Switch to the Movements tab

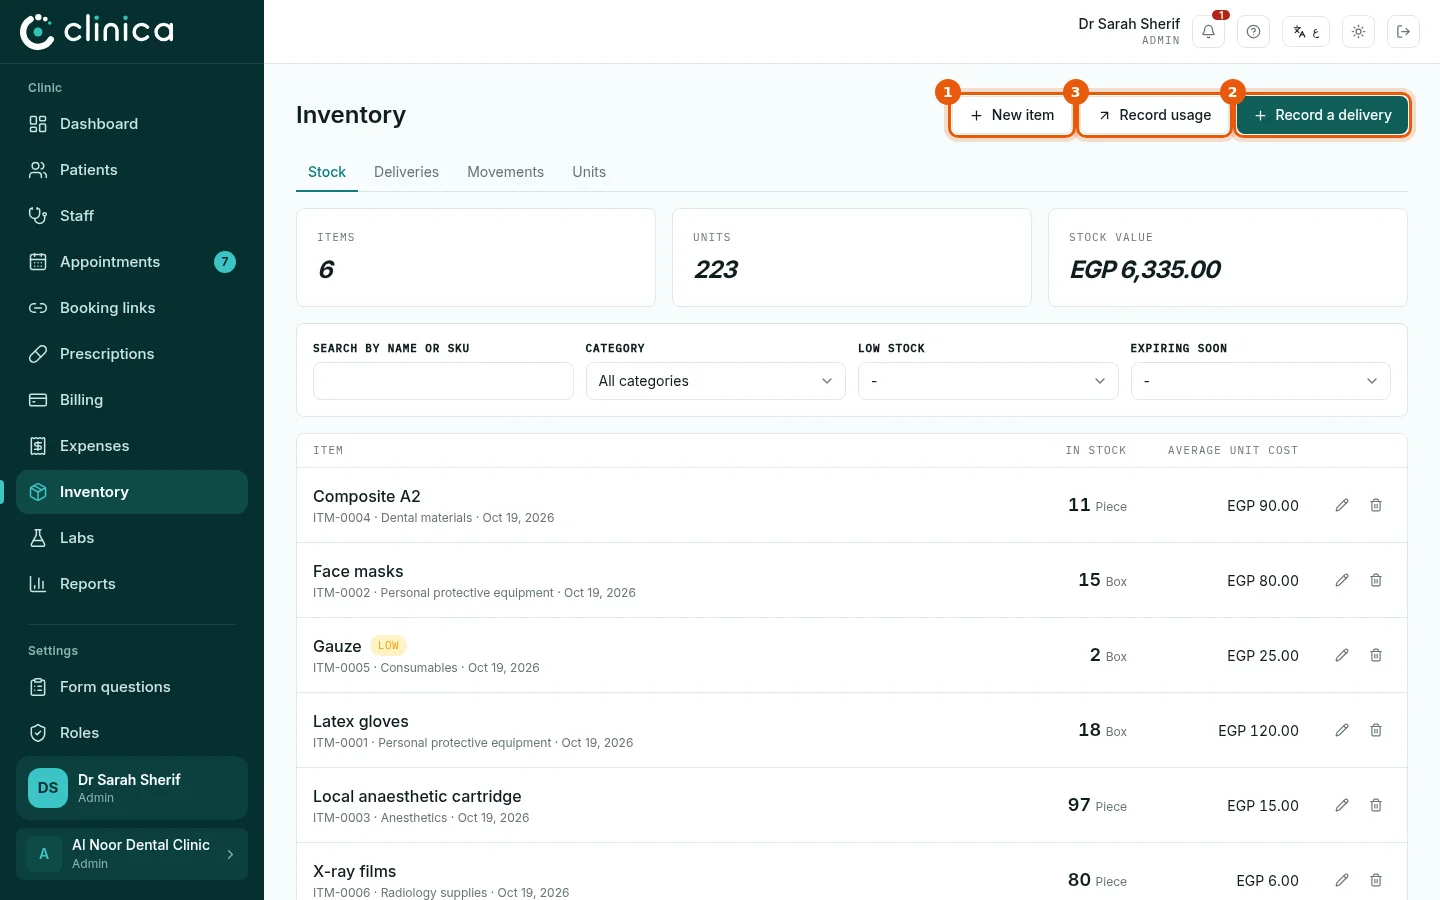click(505, 172)
